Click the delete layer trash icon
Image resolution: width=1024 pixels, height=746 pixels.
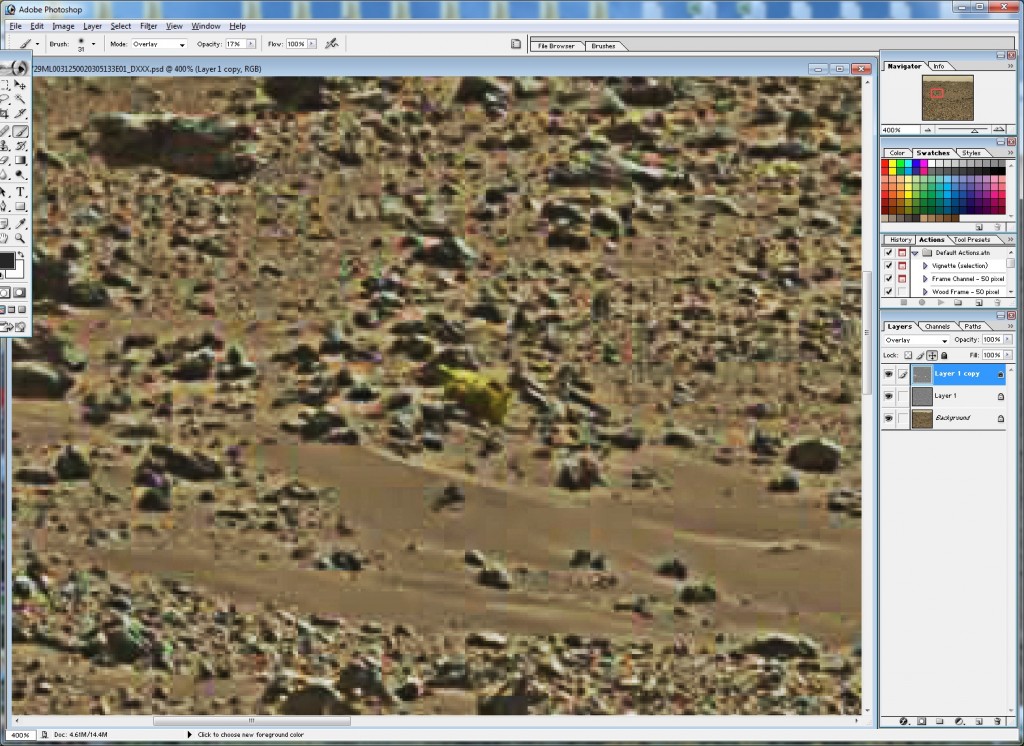pyautogui.click(x=995, y=720)
